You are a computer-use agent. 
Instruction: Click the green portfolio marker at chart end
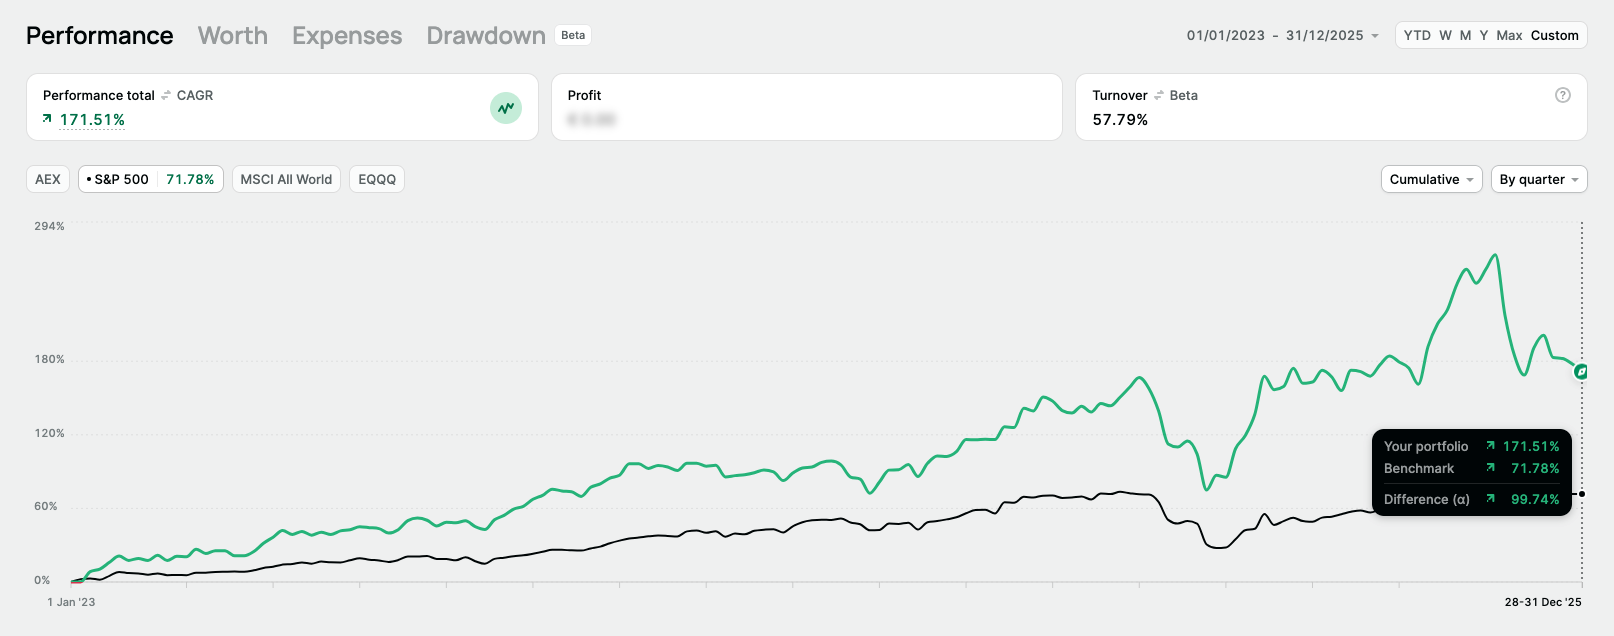tap(1581, 372)
